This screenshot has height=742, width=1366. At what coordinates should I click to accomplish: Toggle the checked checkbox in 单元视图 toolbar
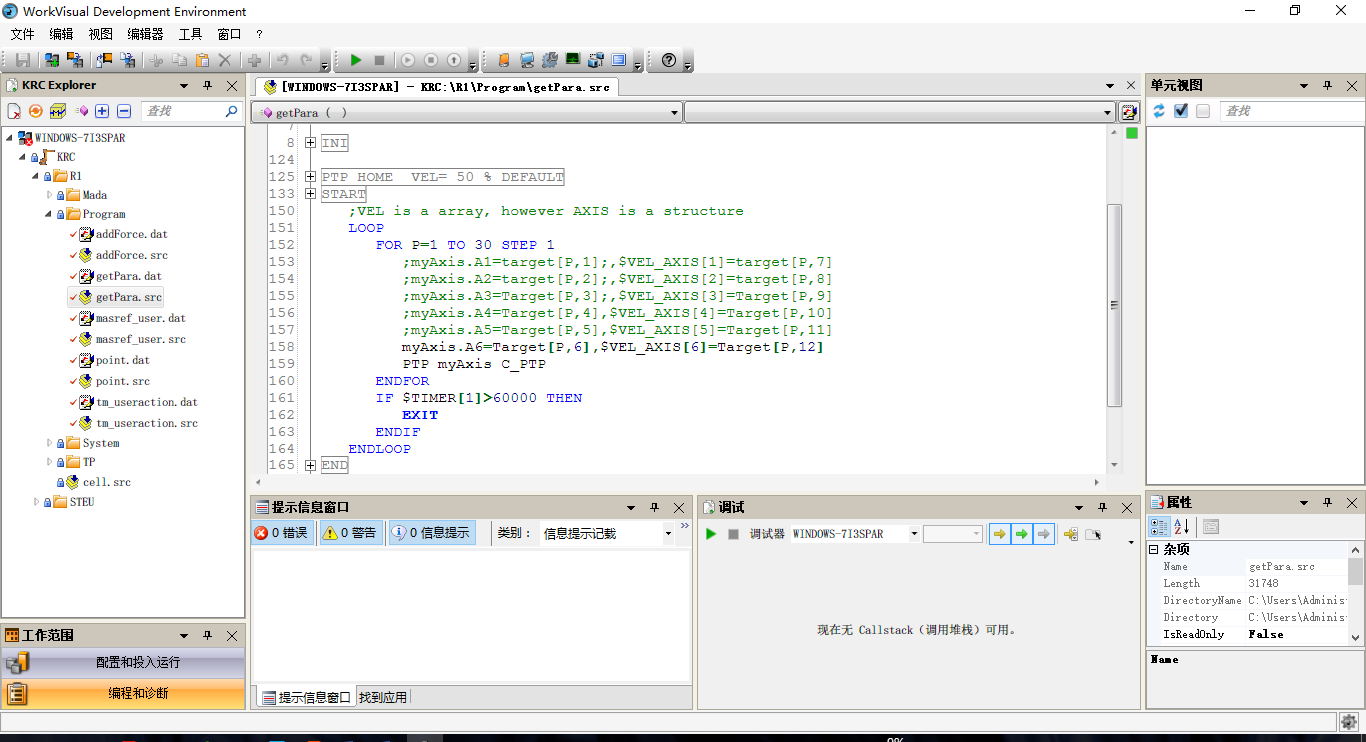click(1181, 111)
